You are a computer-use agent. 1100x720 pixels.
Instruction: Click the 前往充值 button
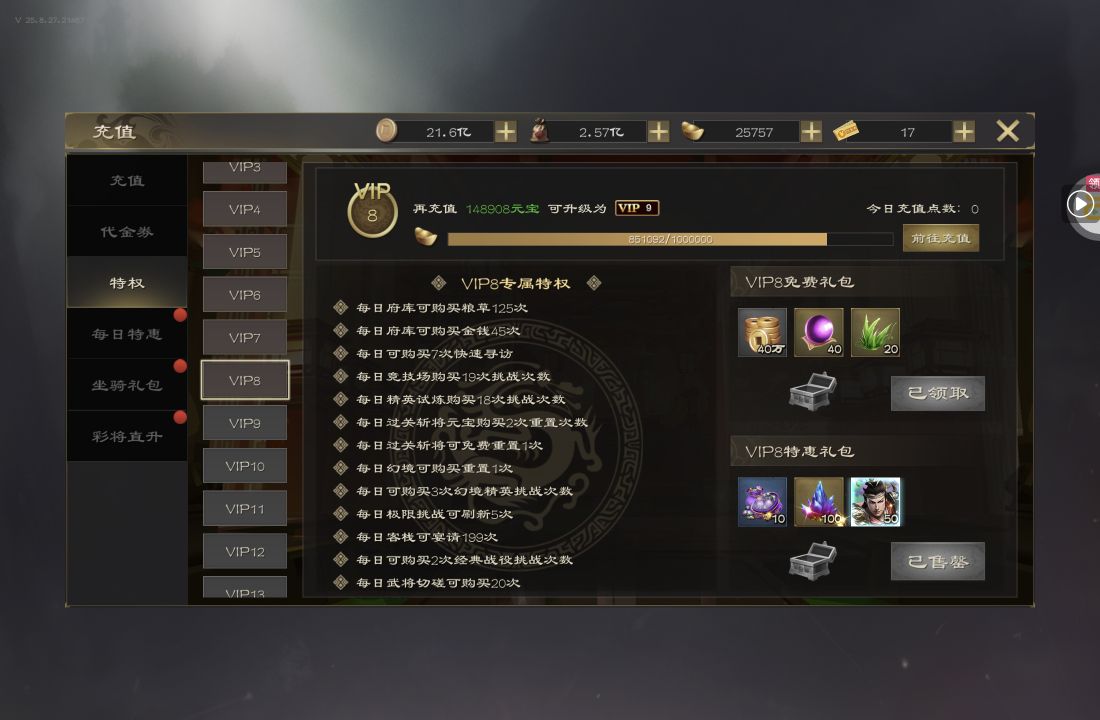click(x=940, y=239)
